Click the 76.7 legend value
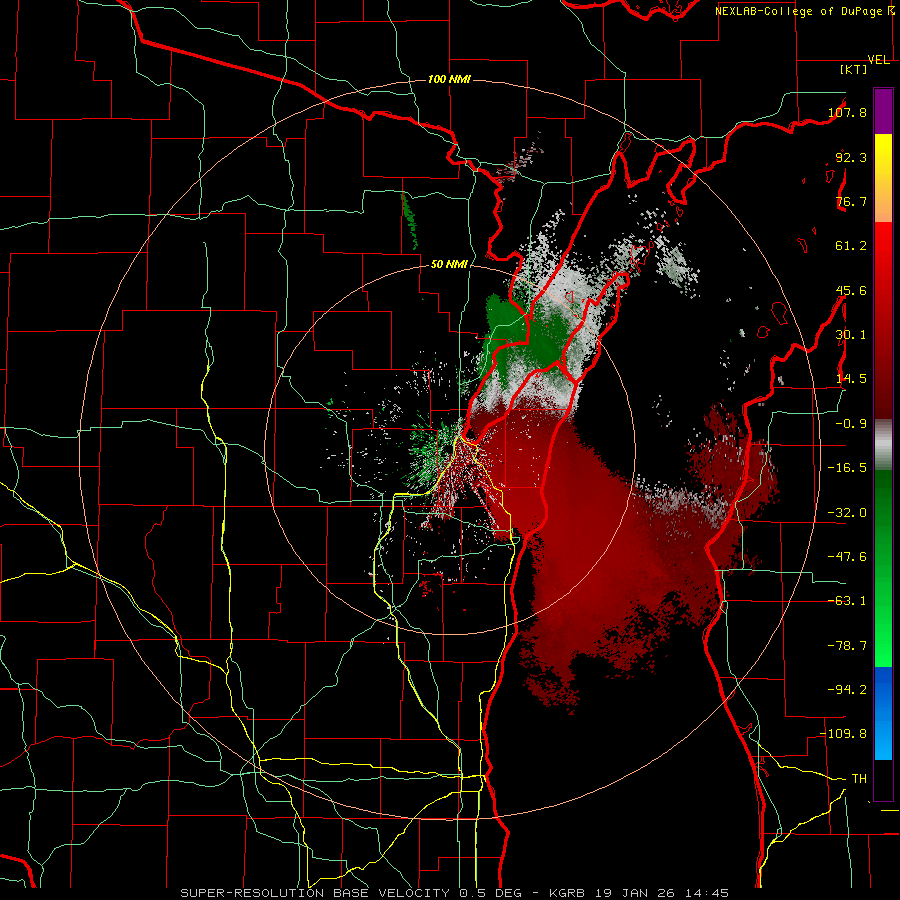Viewport: 900px width, 900px height. tap(851, 201)
